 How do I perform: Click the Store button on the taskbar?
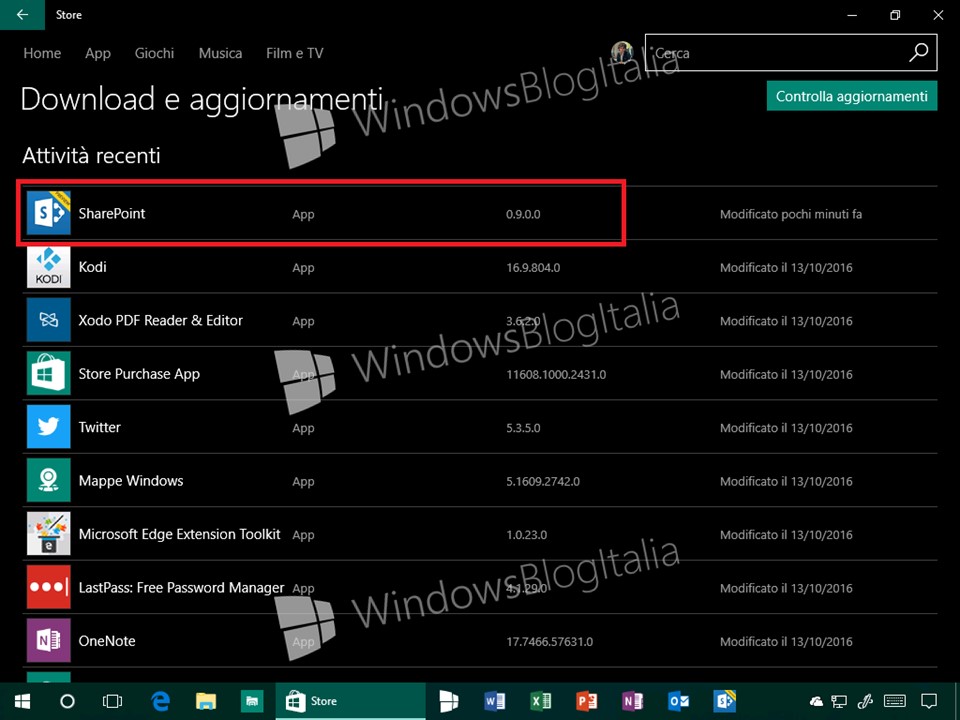pos(351,701)
